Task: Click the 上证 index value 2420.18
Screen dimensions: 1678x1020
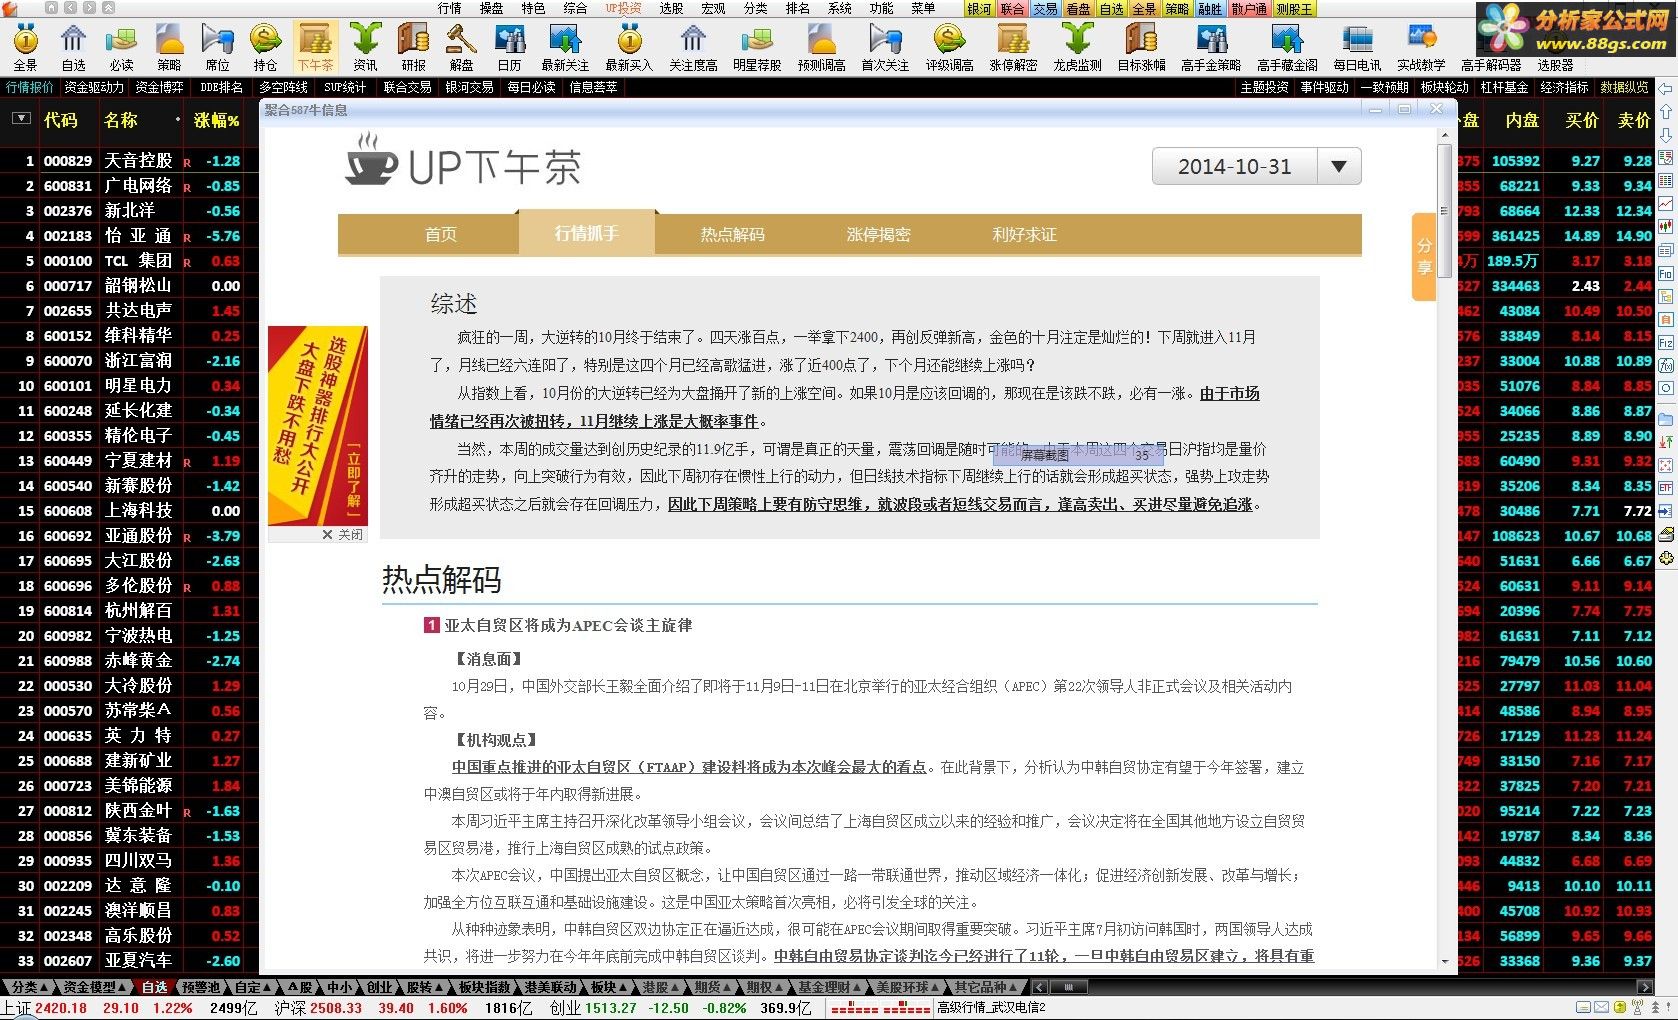Action: (61, 1008)
